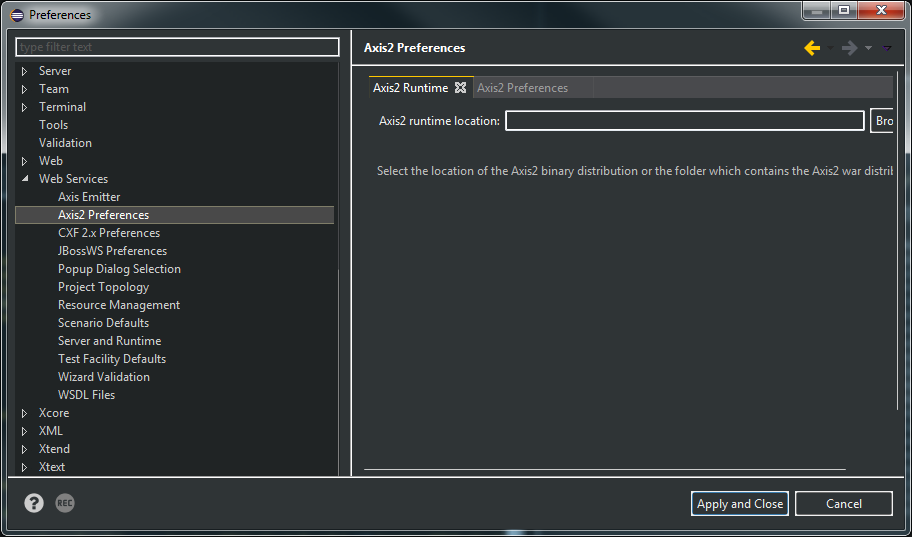Click the grey Forward arrow icon

[x=849, y=48]
